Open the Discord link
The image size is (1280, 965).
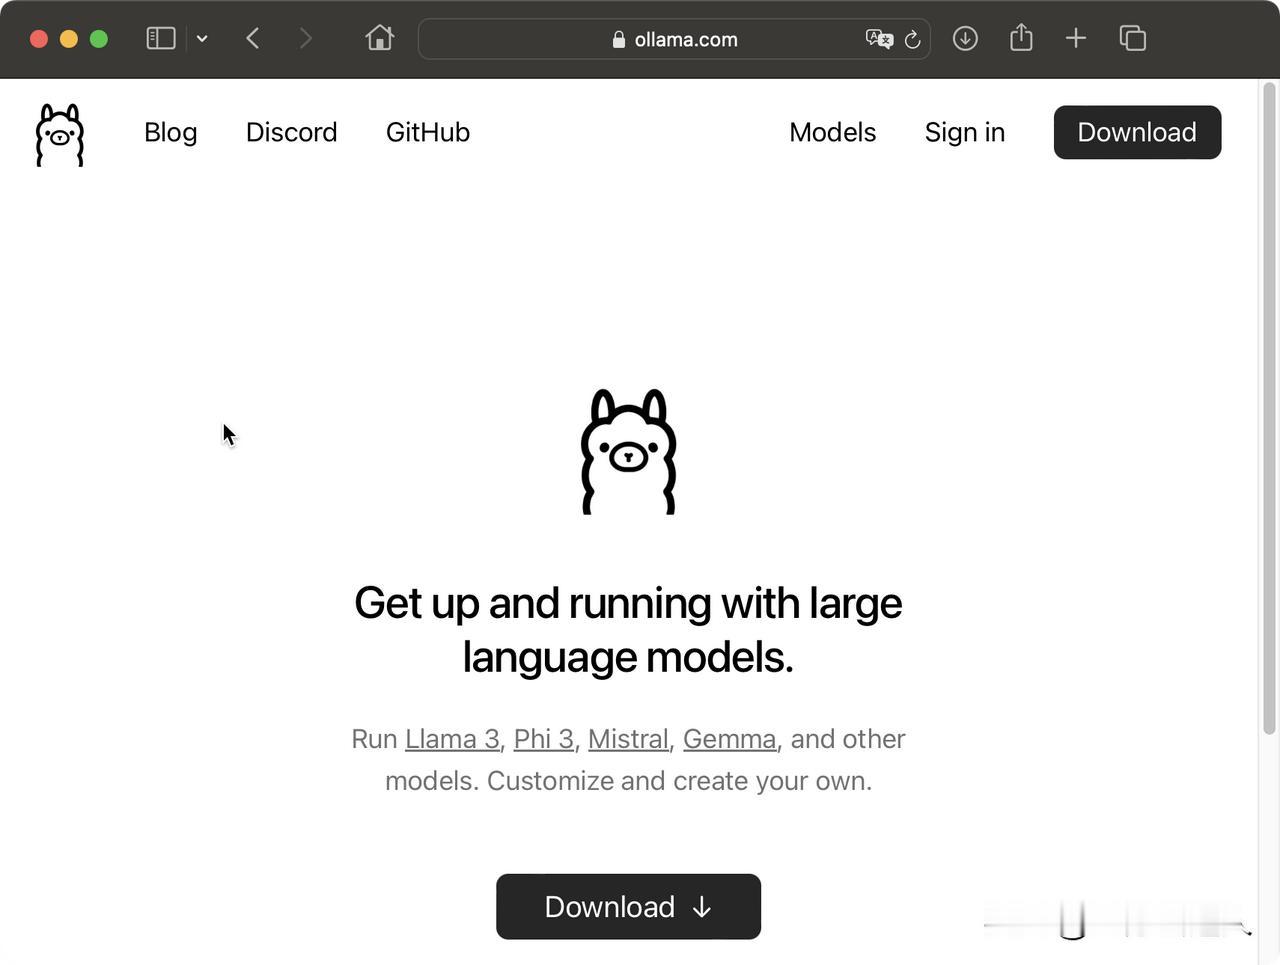[x=292, y=132]
